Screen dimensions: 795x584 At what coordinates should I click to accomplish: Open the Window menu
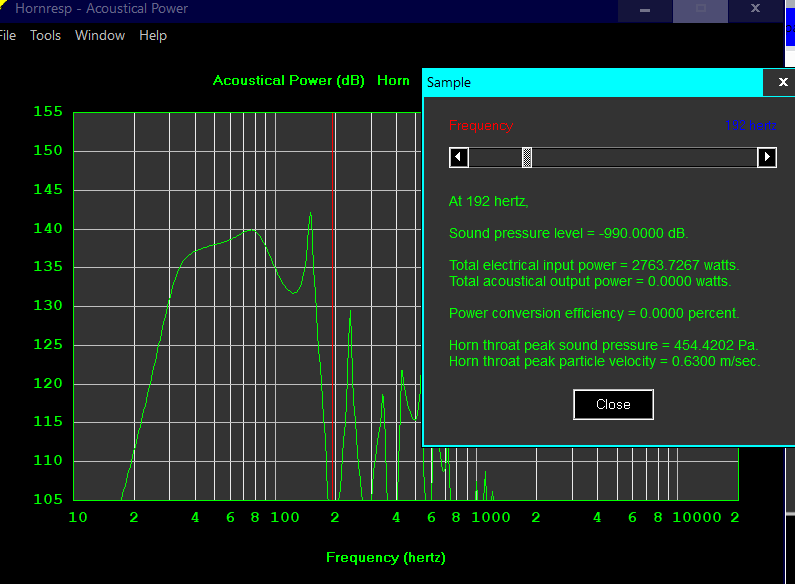(x=100, y=35)
